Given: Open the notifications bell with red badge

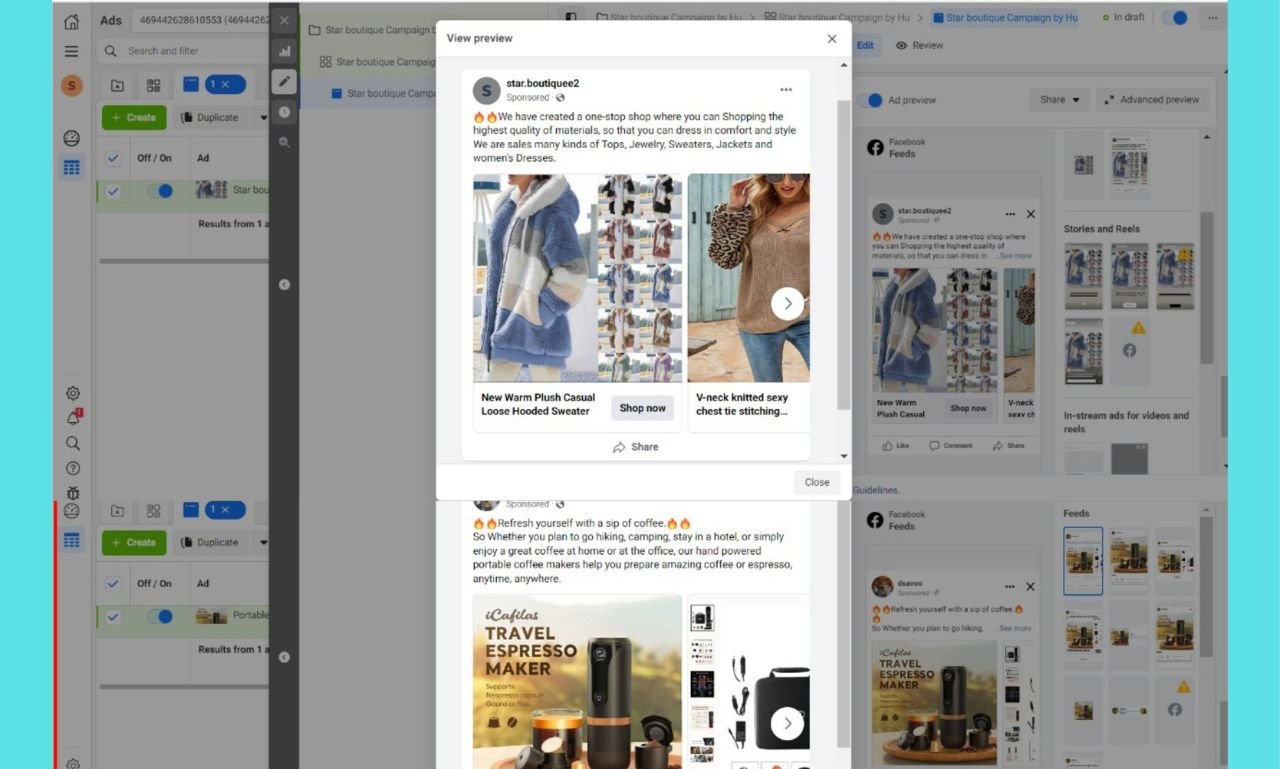Looking at the screenshot, I should pos(73,418).
